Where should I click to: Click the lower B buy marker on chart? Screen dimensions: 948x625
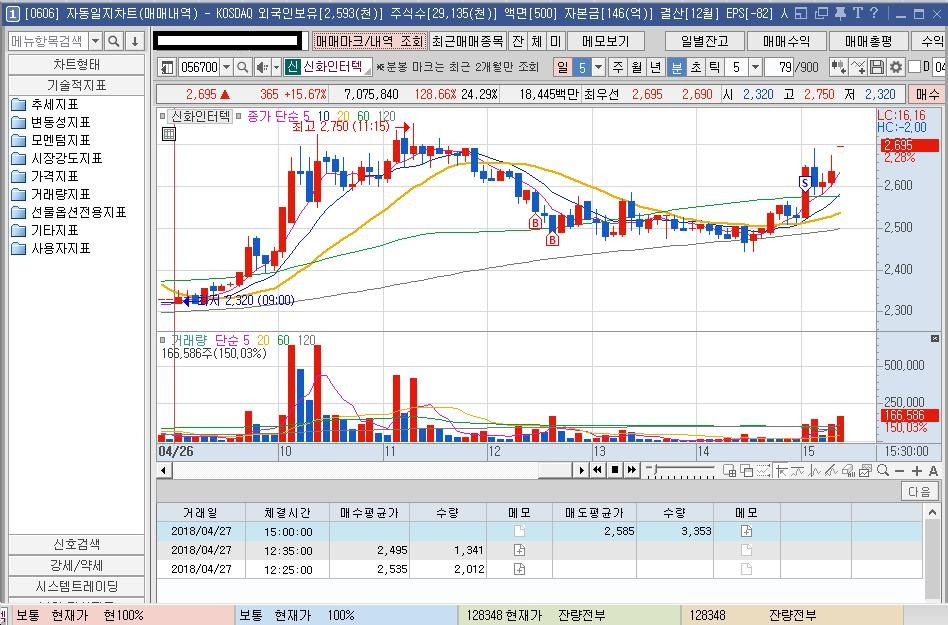pyautogui.click(x=552, y=240)
